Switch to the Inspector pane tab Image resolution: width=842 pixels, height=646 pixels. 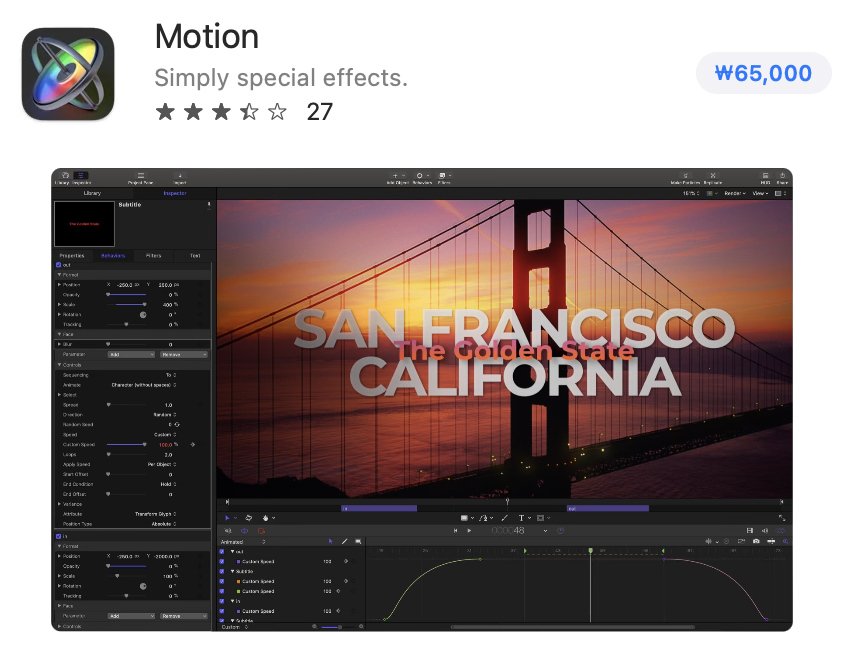[175, 193]
